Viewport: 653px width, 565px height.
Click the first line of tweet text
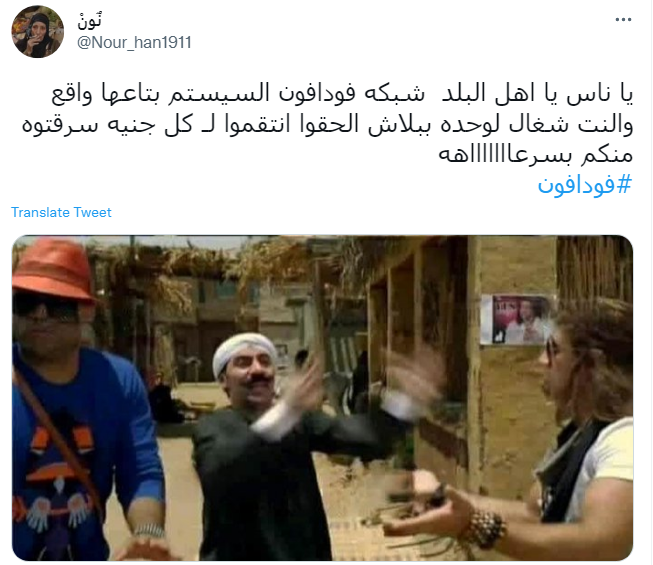click(x=342, y=94)
